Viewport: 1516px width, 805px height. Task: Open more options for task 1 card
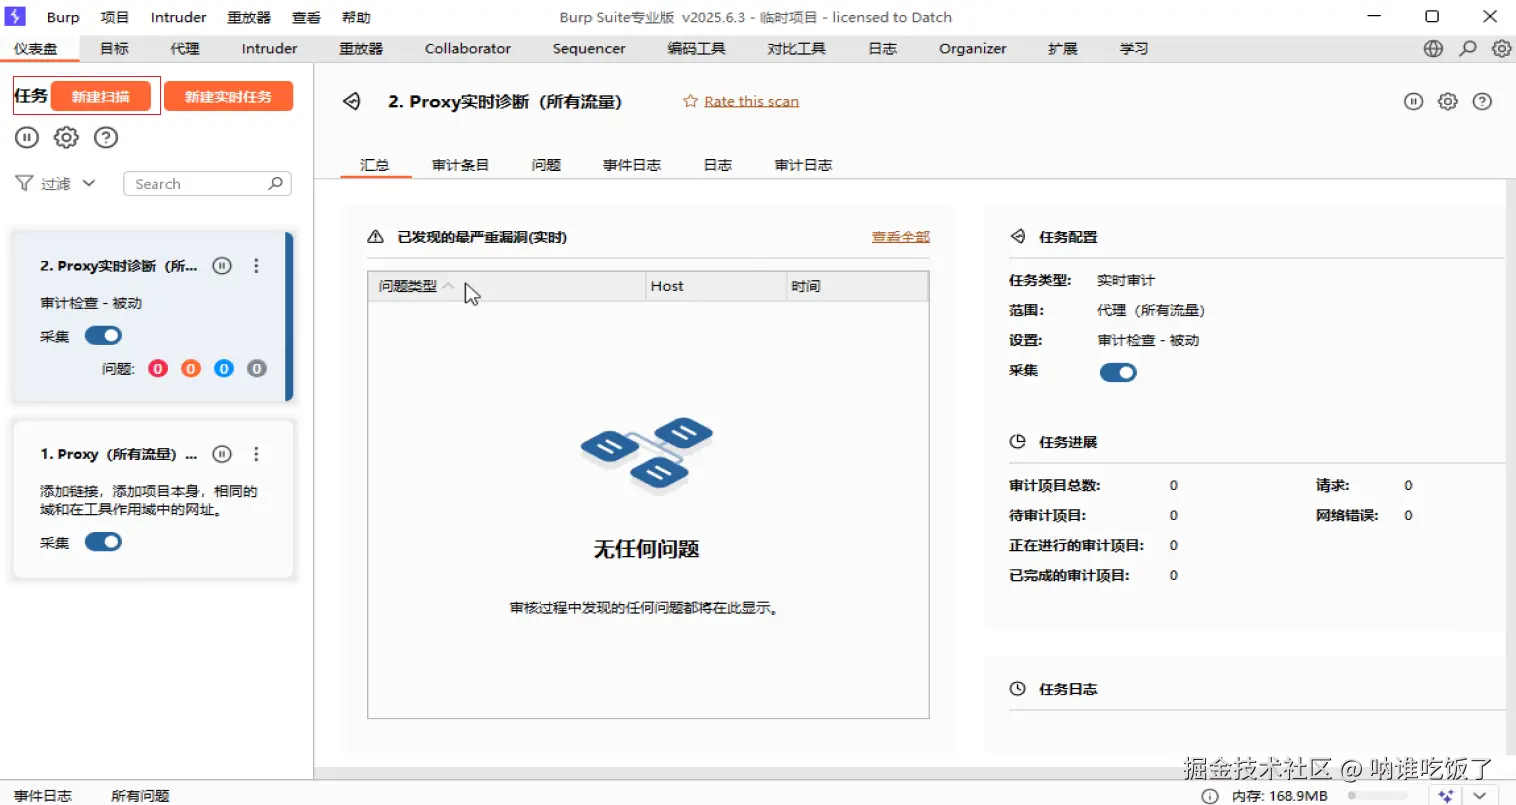click(x=256, y=454)
